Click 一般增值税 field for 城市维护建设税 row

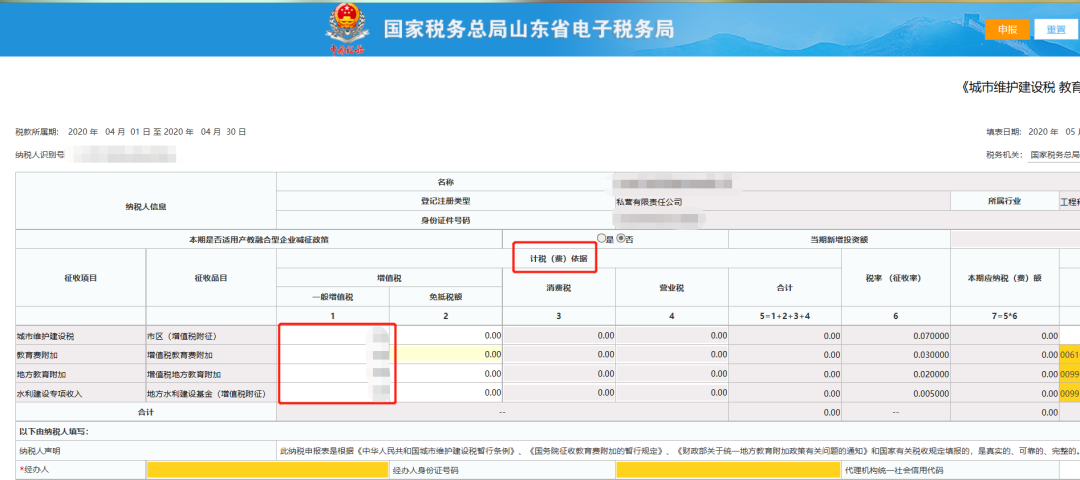point(333,335)
